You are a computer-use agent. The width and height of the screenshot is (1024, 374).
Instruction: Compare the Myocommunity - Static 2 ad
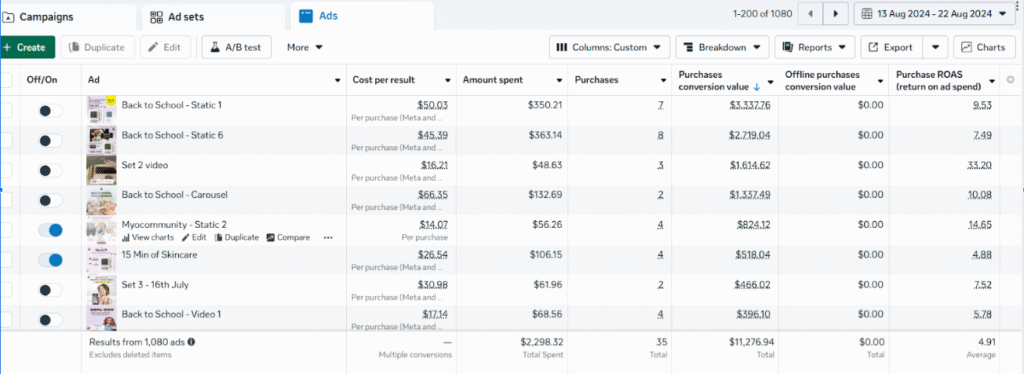click(288, 238)
